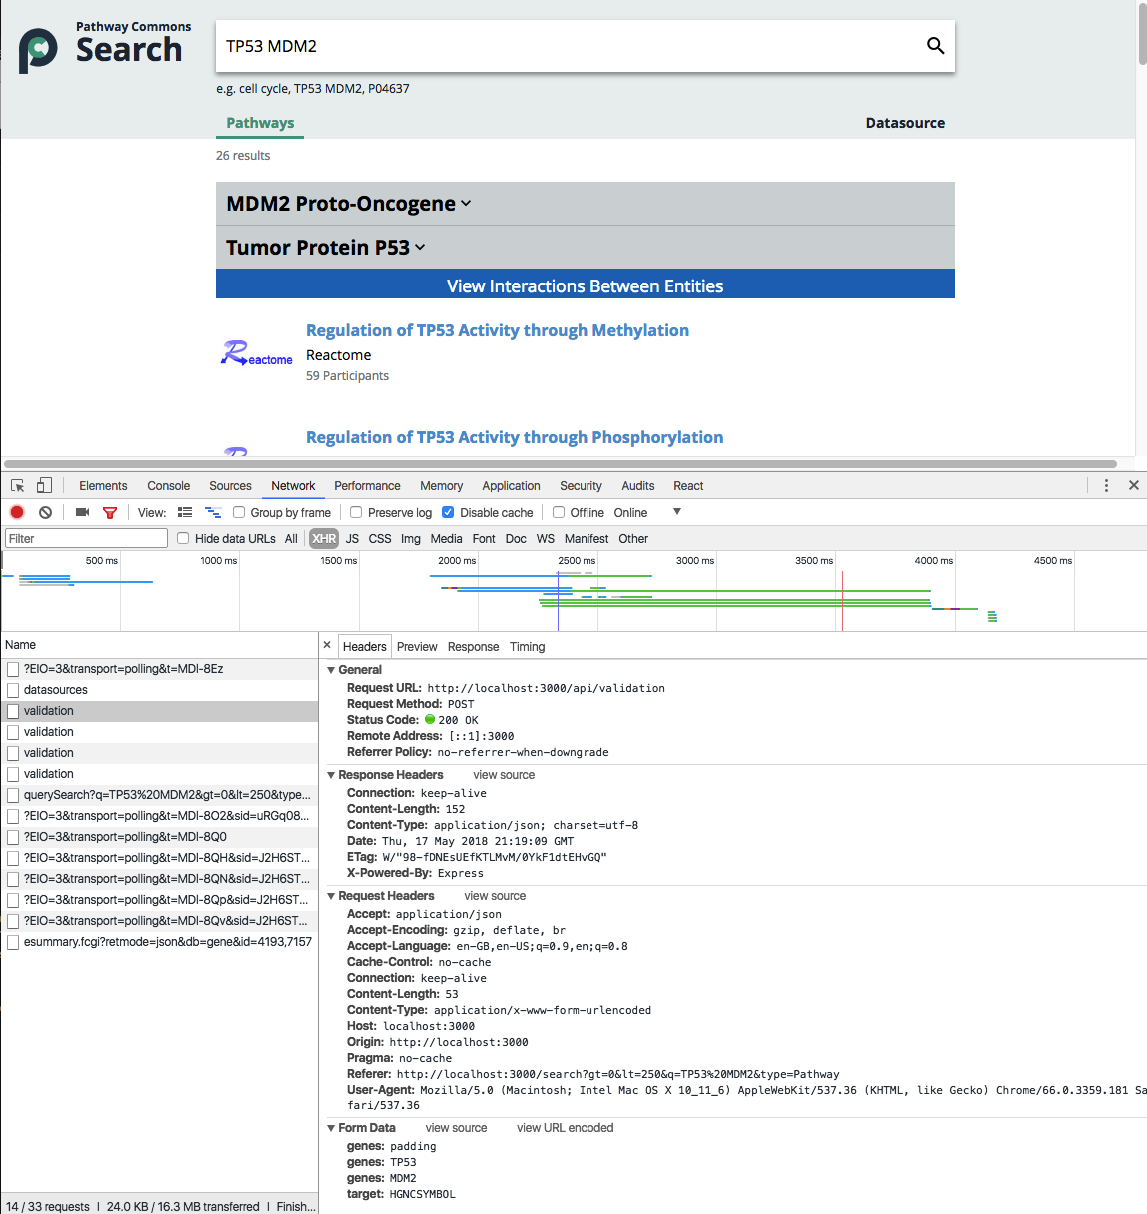Expand the Tumor Protein P53 section
This screenshot has height=1214, width=1147.
325,248
